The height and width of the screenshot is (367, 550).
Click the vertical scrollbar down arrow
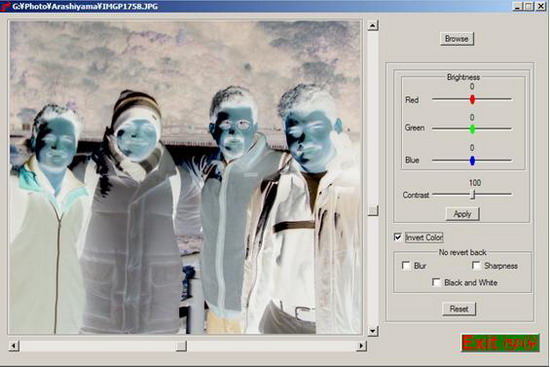(373, 331)
